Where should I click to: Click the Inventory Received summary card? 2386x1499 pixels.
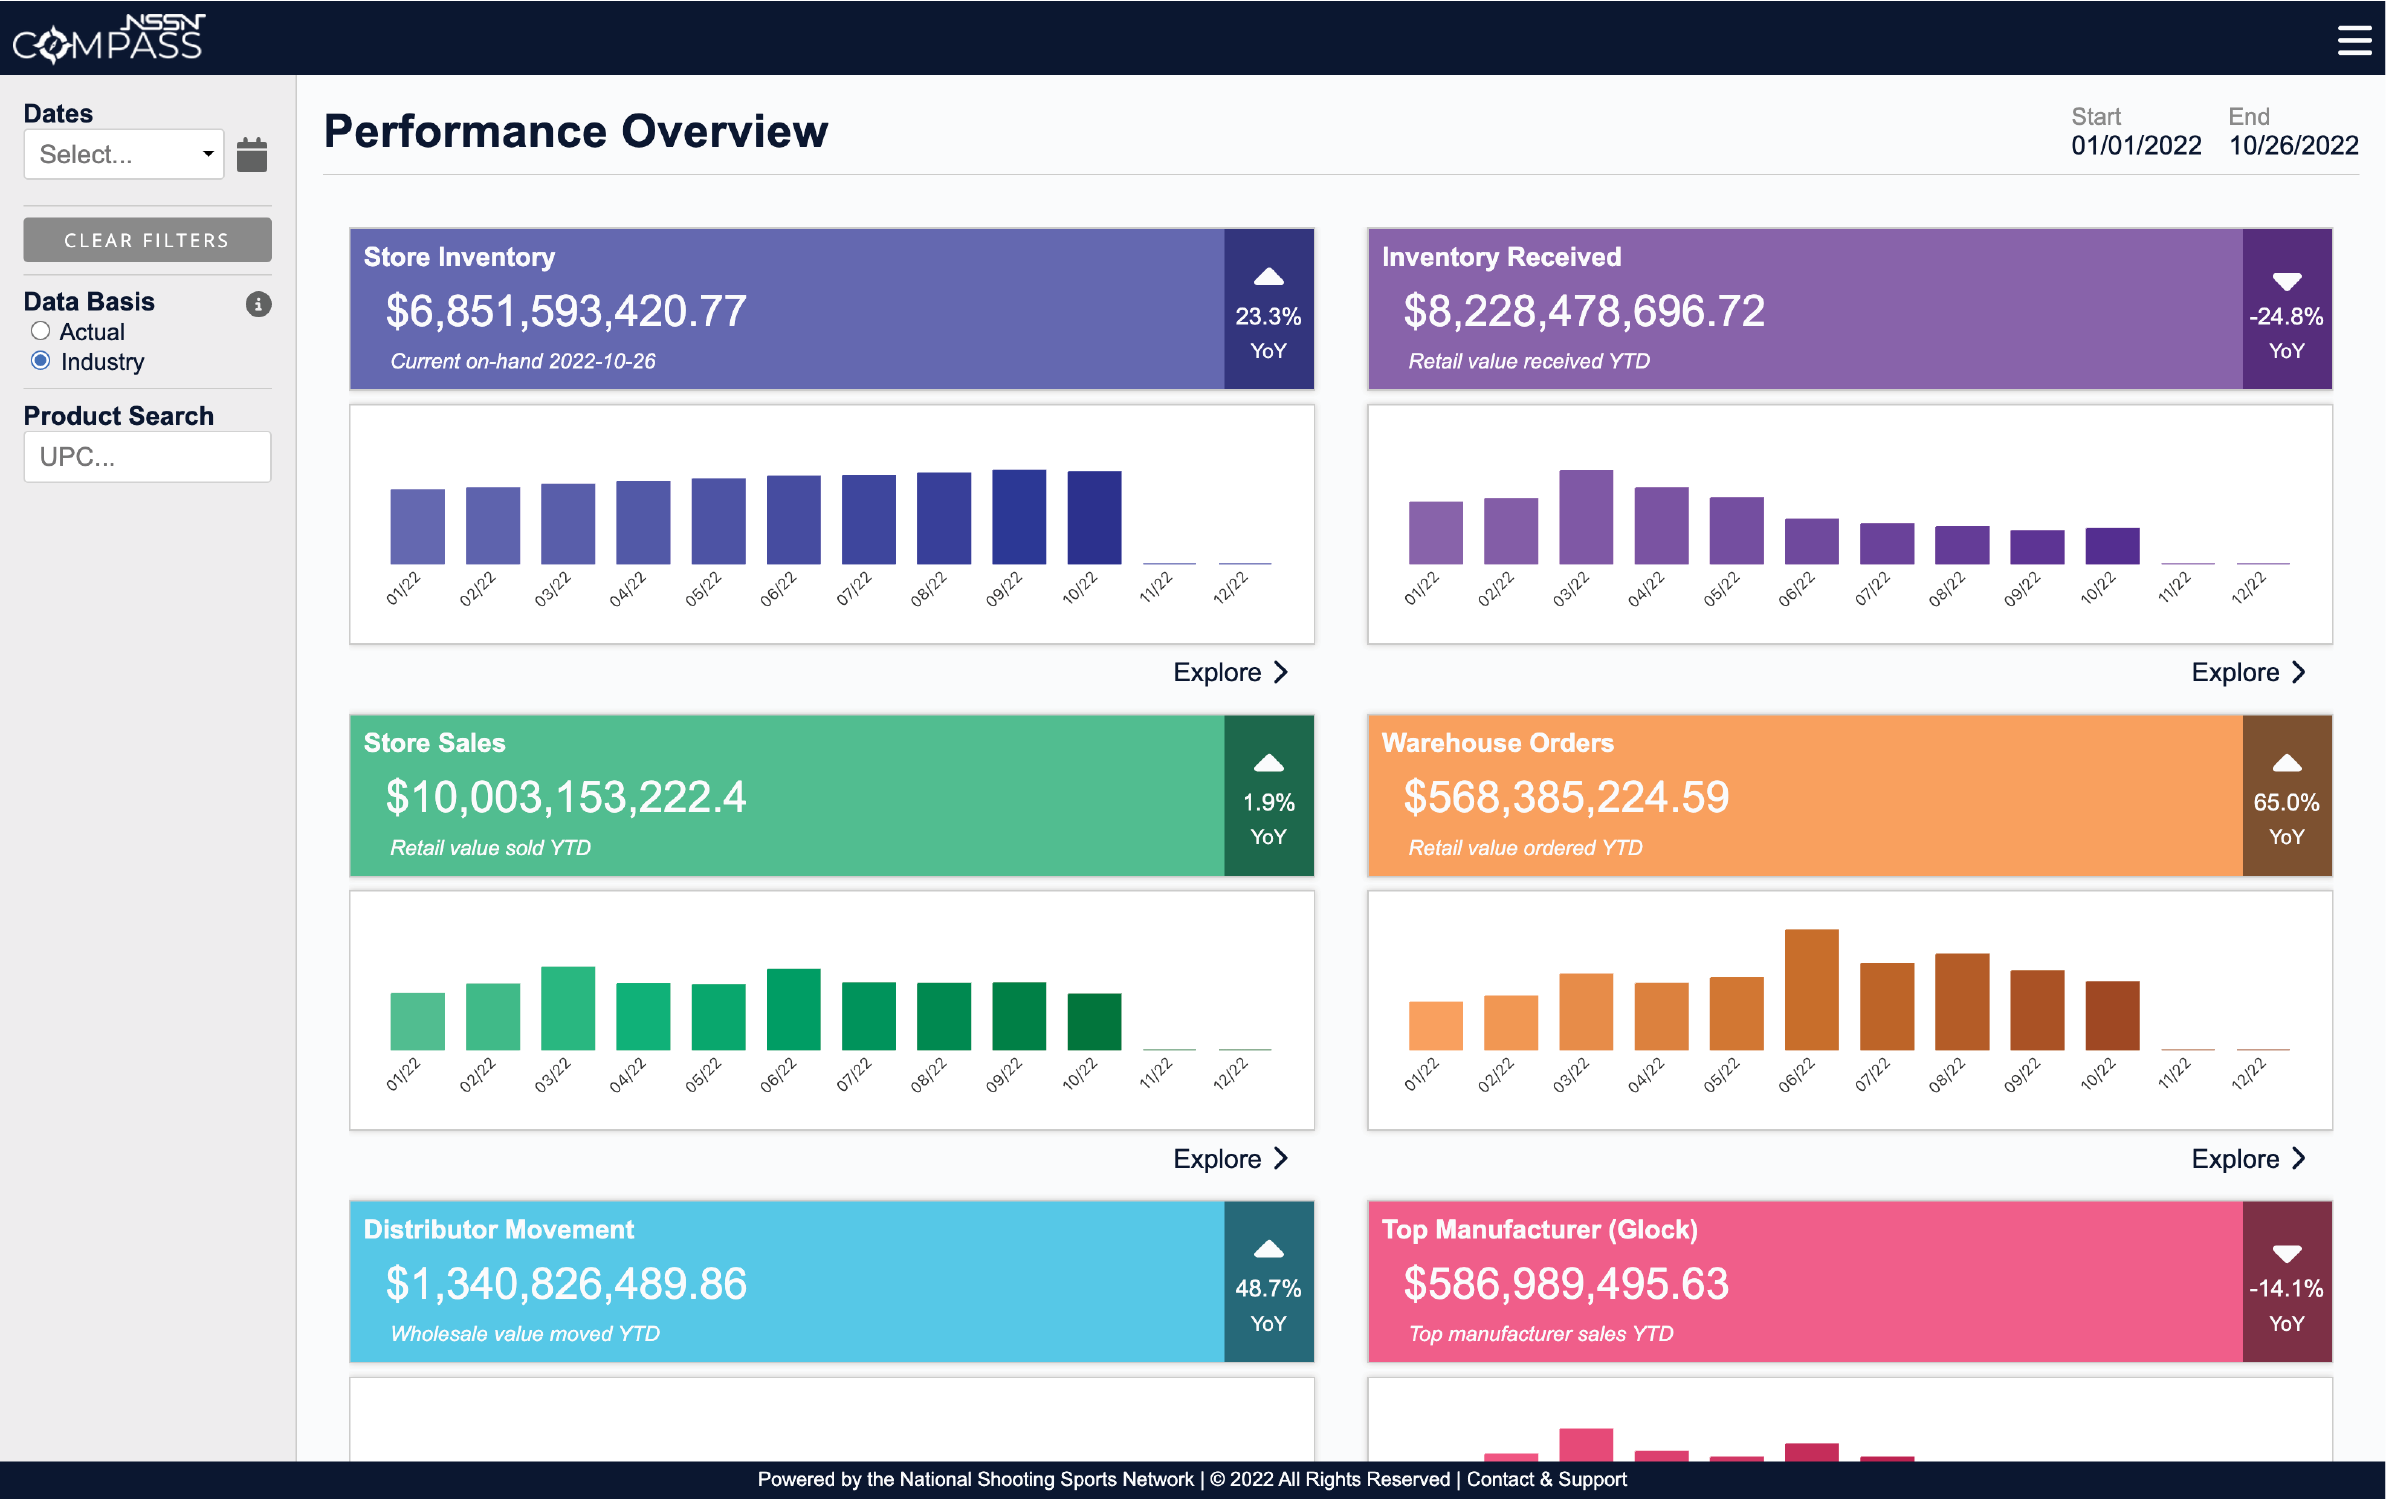click(1849, 309)
